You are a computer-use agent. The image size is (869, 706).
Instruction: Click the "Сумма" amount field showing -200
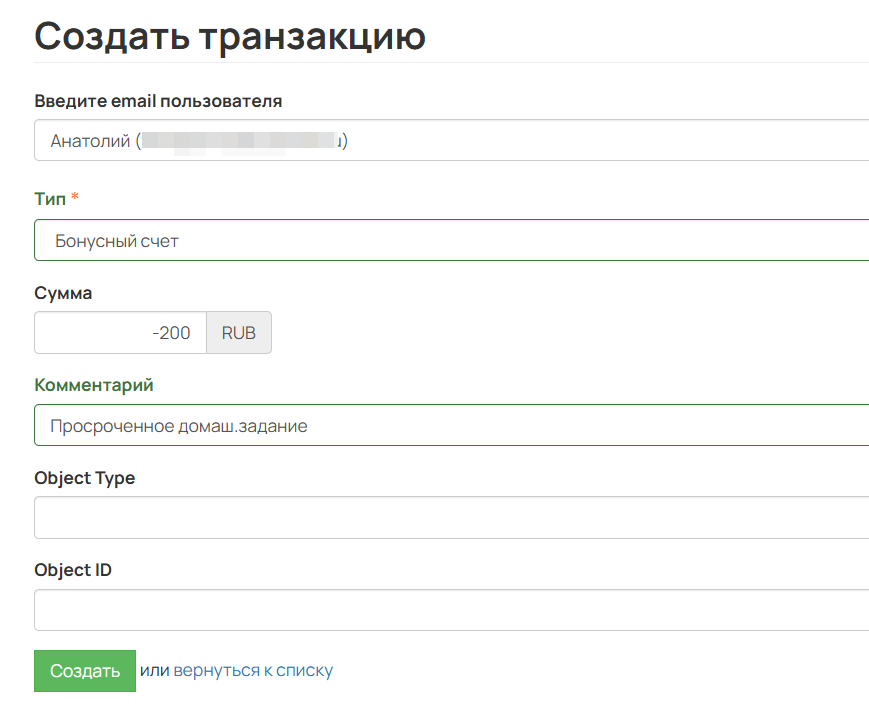pyautogui.click(x=120, y=332)
